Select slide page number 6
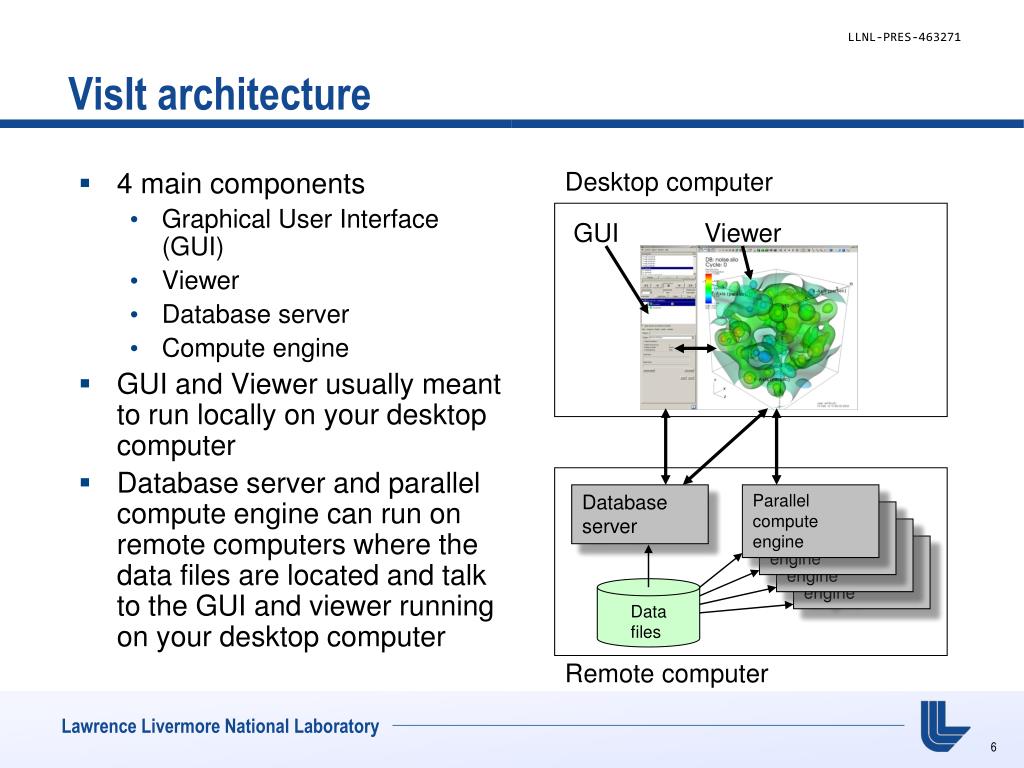This screenshot has width=1024, height=768. tap(993, 747)
